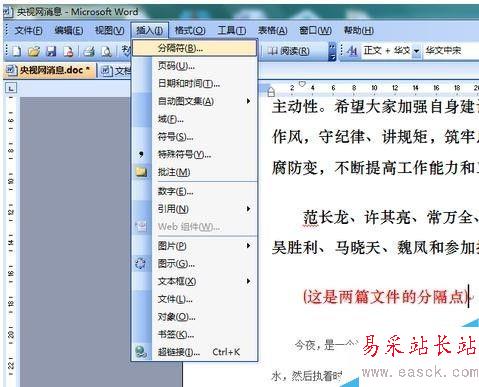Click the toolbar options overflow chevron
Viewport: 479px width, 387px height.
tap(332, 51)
